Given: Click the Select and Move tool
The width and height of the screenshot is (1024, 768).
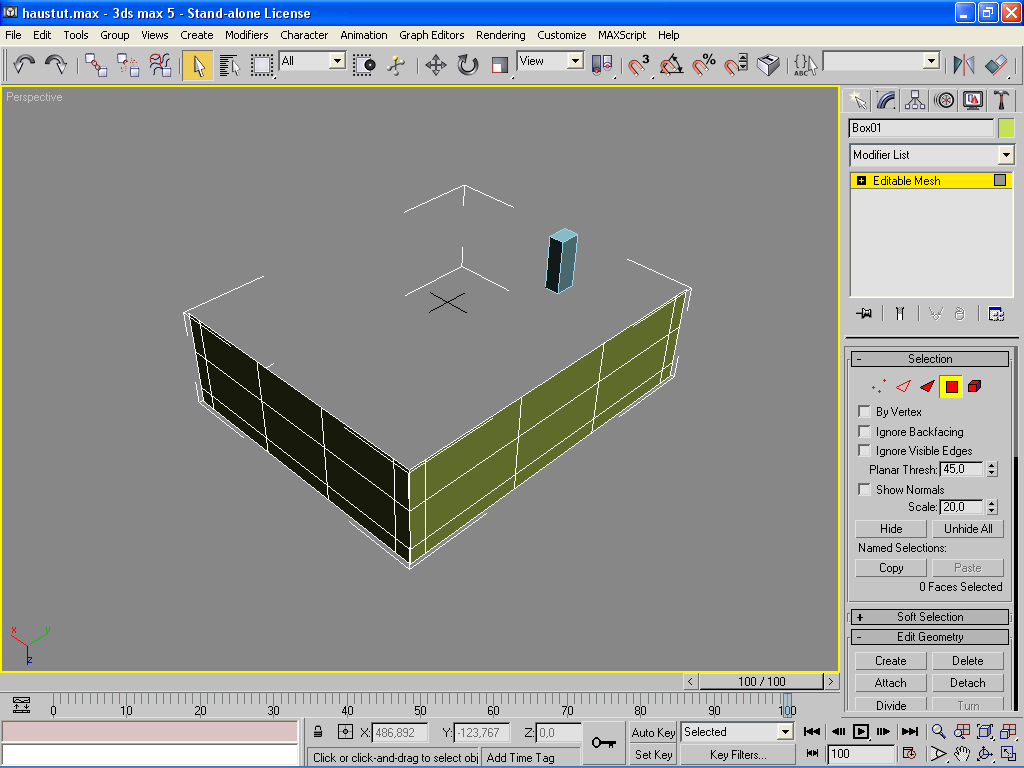Looking at the screenshot, I should click(435, 65).
